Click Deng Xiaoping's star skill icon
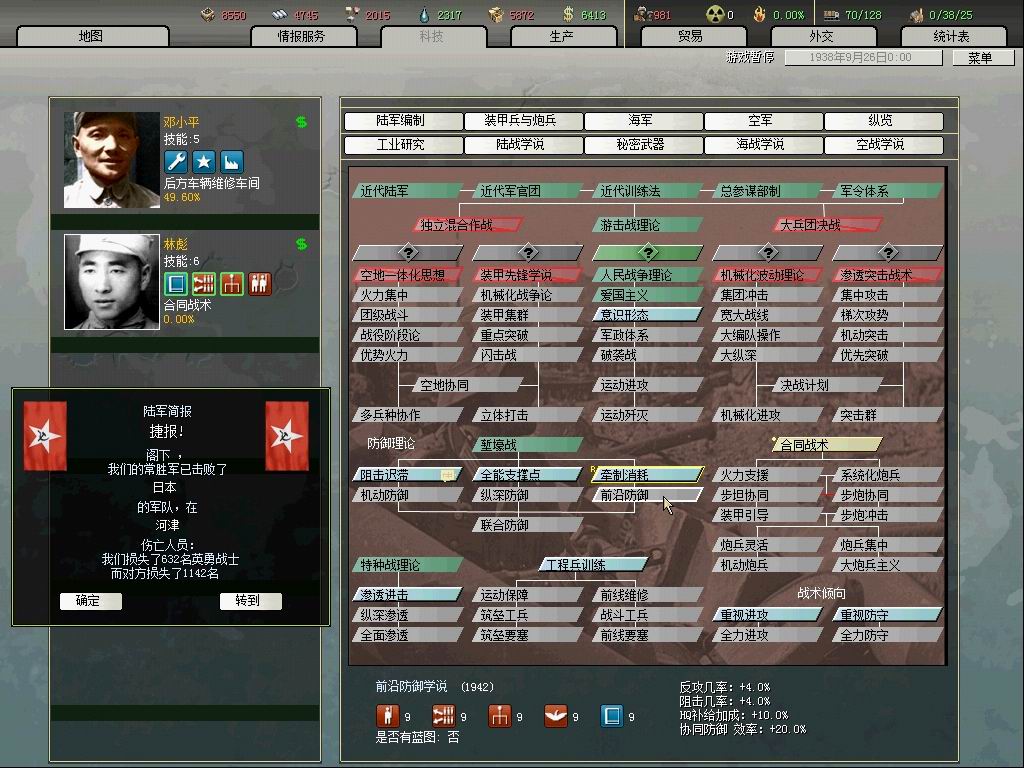The image size is (1024, 768). [x=204, y=161]
